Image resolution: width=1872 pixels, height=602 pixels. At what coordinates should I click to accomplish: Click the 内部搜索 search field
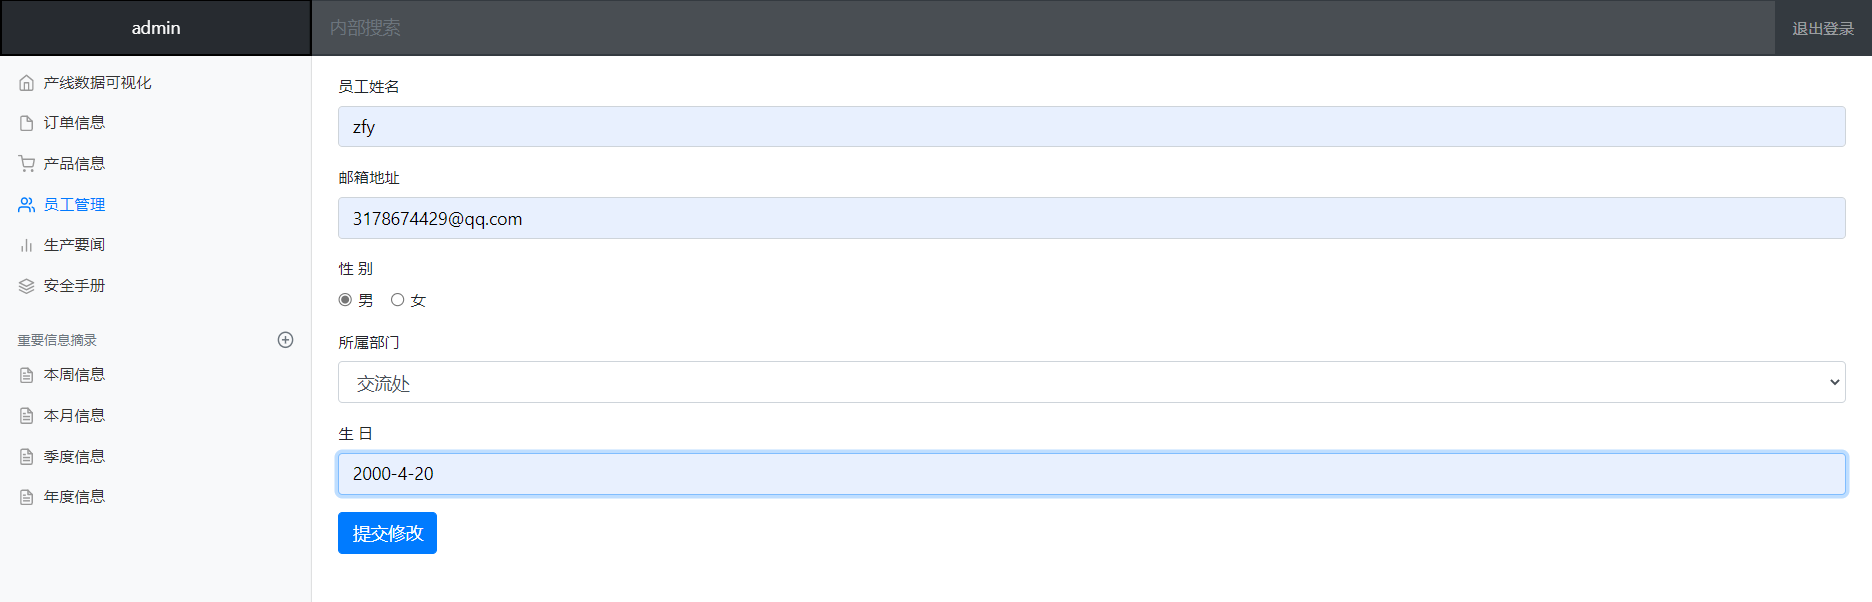[x=1040, y=28]
